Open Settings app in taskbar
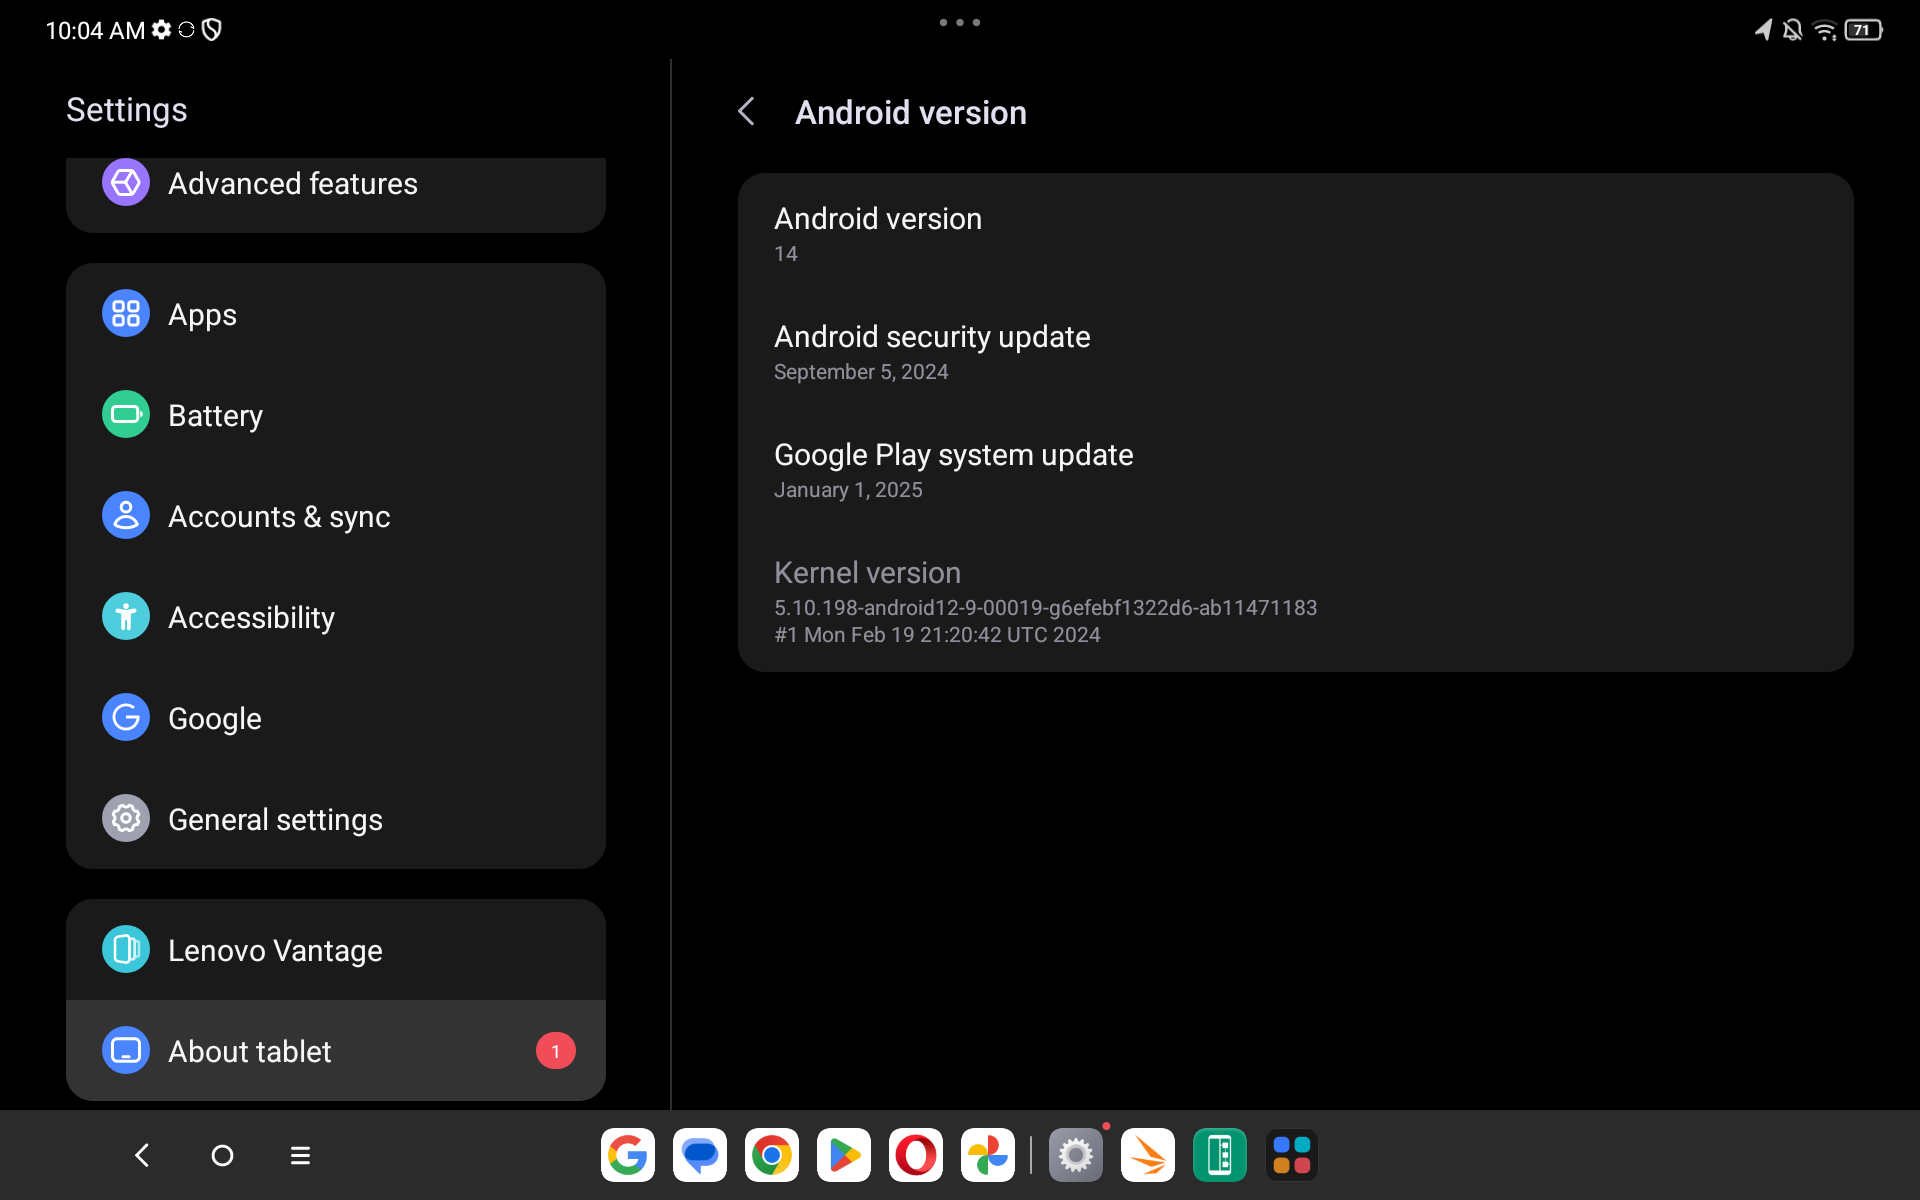The width and height of the screenshot is (1920, 1200). tap(1076, 1155)
